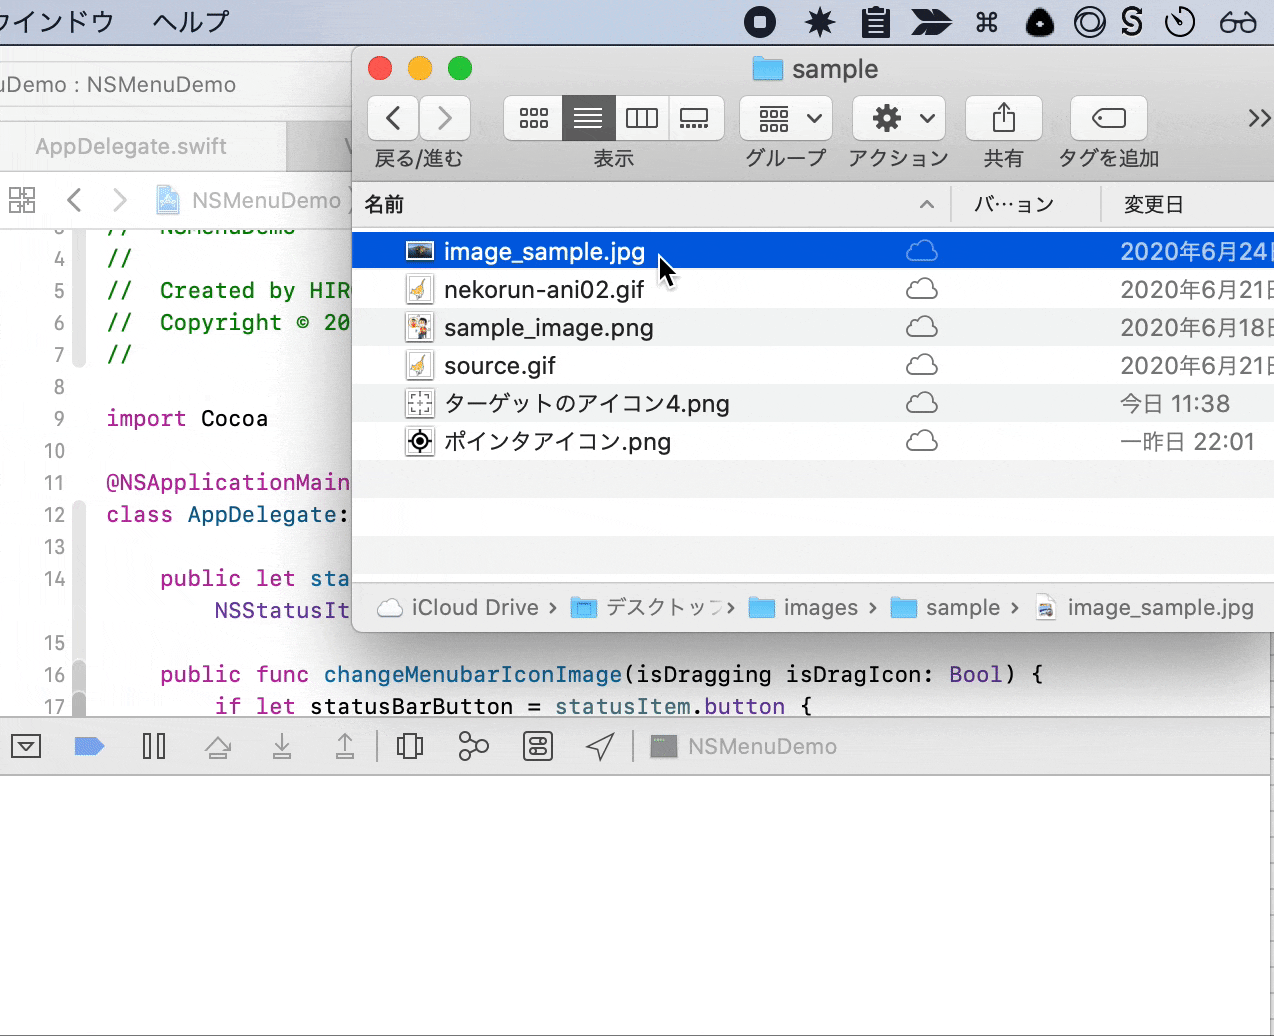
Task: Switch Finder to gallery view
Action: click(x=695, y=119)
